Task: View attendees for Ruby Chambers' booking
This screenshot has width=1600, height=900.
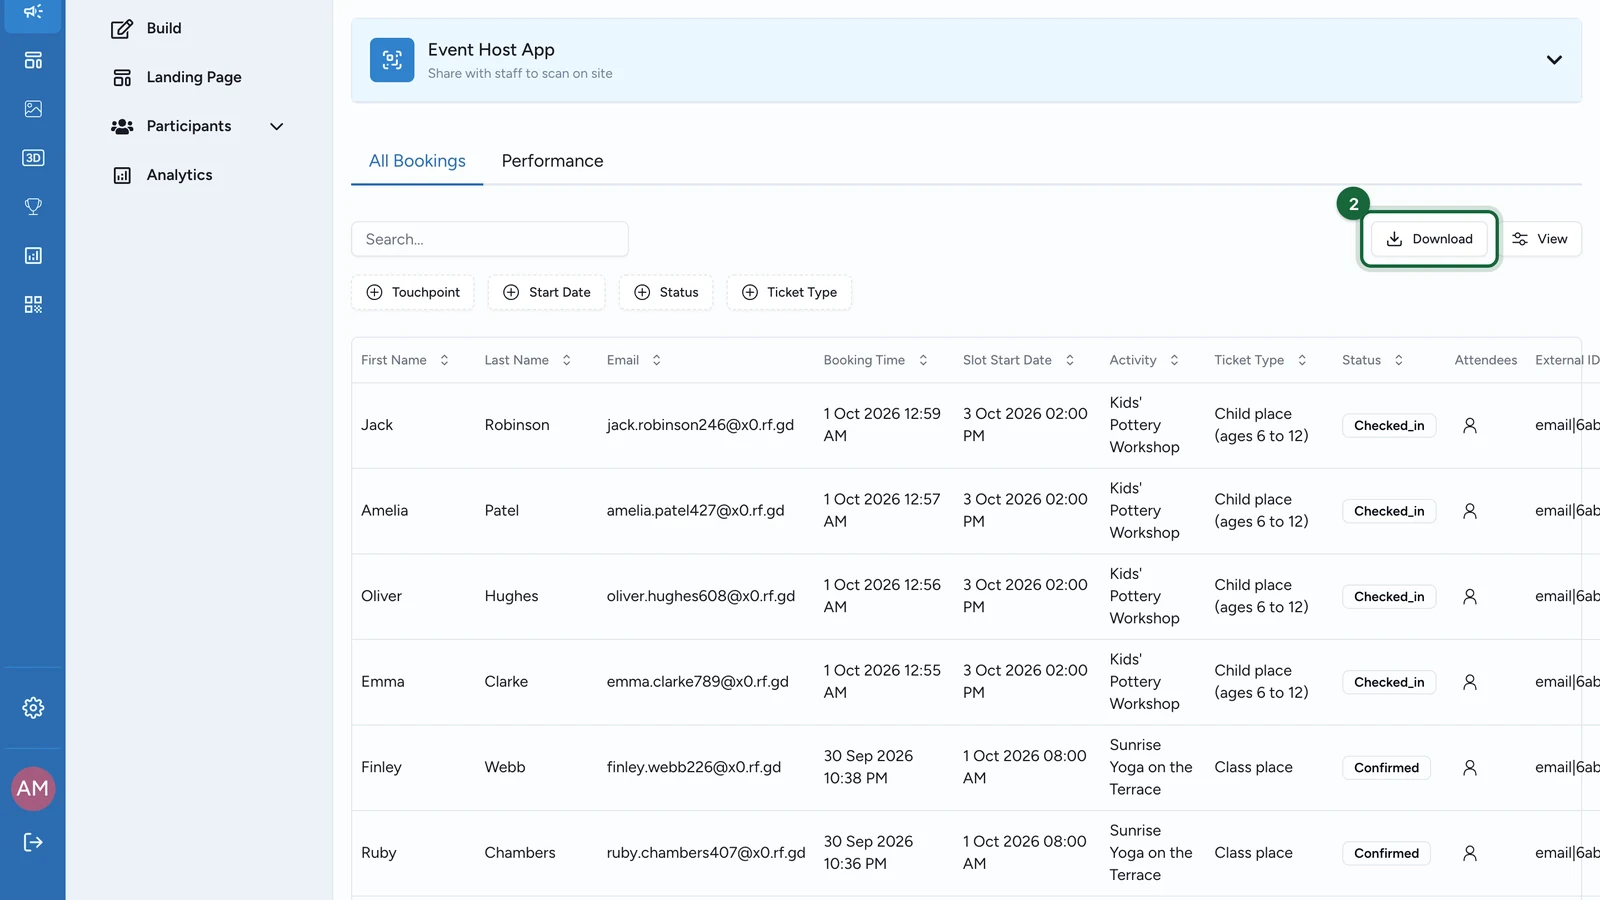Action: (x=1470, y=853)
